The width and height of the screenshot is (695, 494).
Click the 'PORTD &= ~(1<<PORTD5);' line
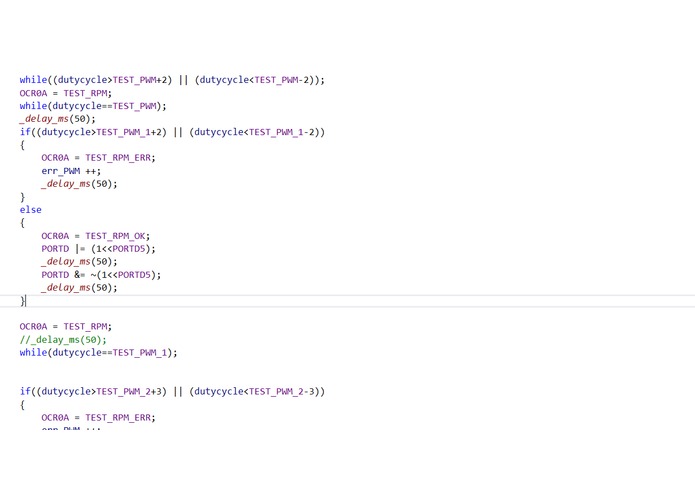pyautogui.click(x=101, y=275)
